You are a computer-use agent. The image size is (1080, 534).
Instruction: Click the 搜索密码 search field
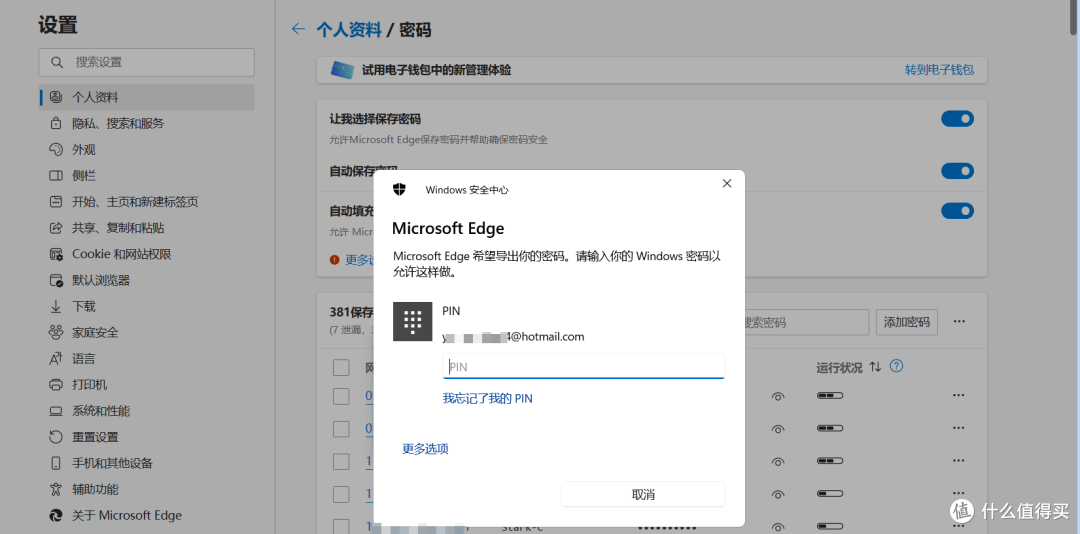coord(806,322)
